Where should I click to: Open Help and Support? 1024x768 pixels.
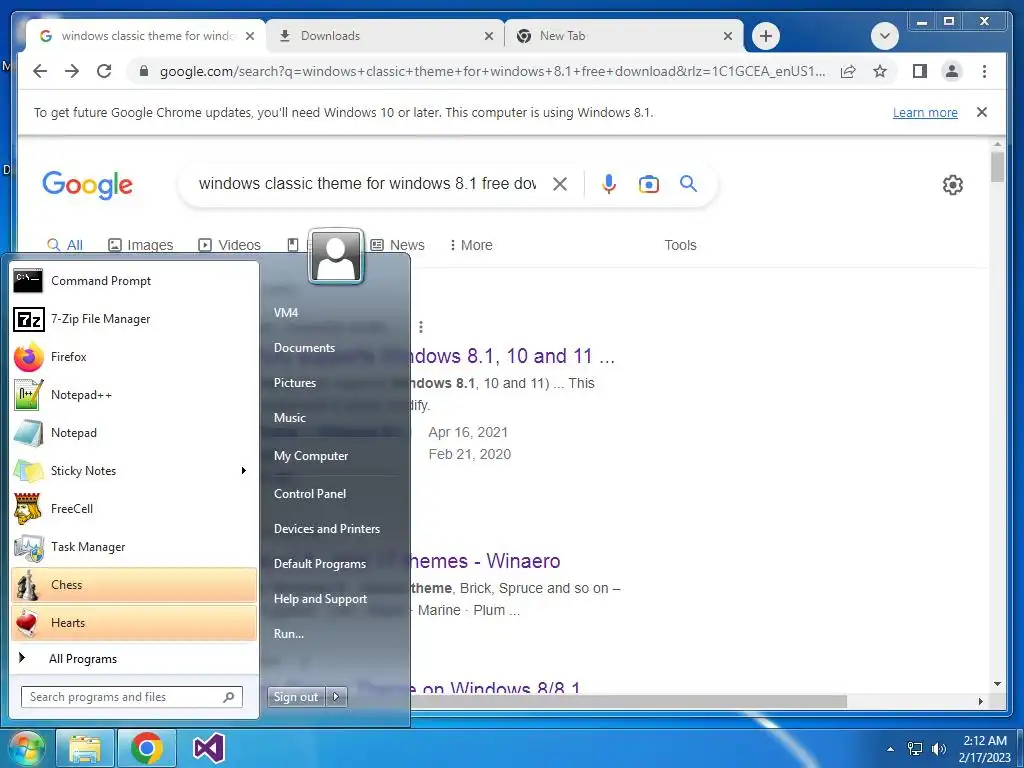tap(320, 599)
